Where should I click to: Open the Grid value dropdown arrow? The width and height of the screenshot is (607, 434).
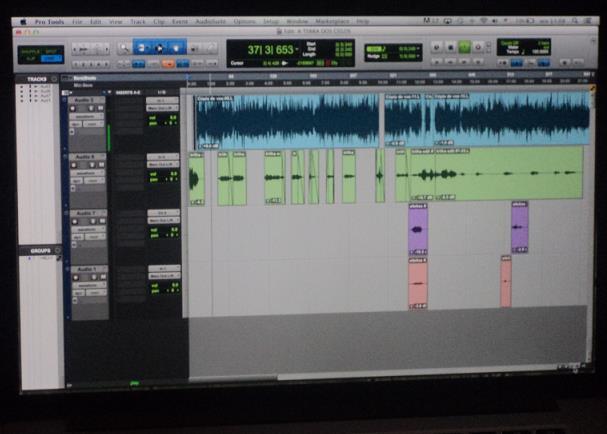[418, 49]
